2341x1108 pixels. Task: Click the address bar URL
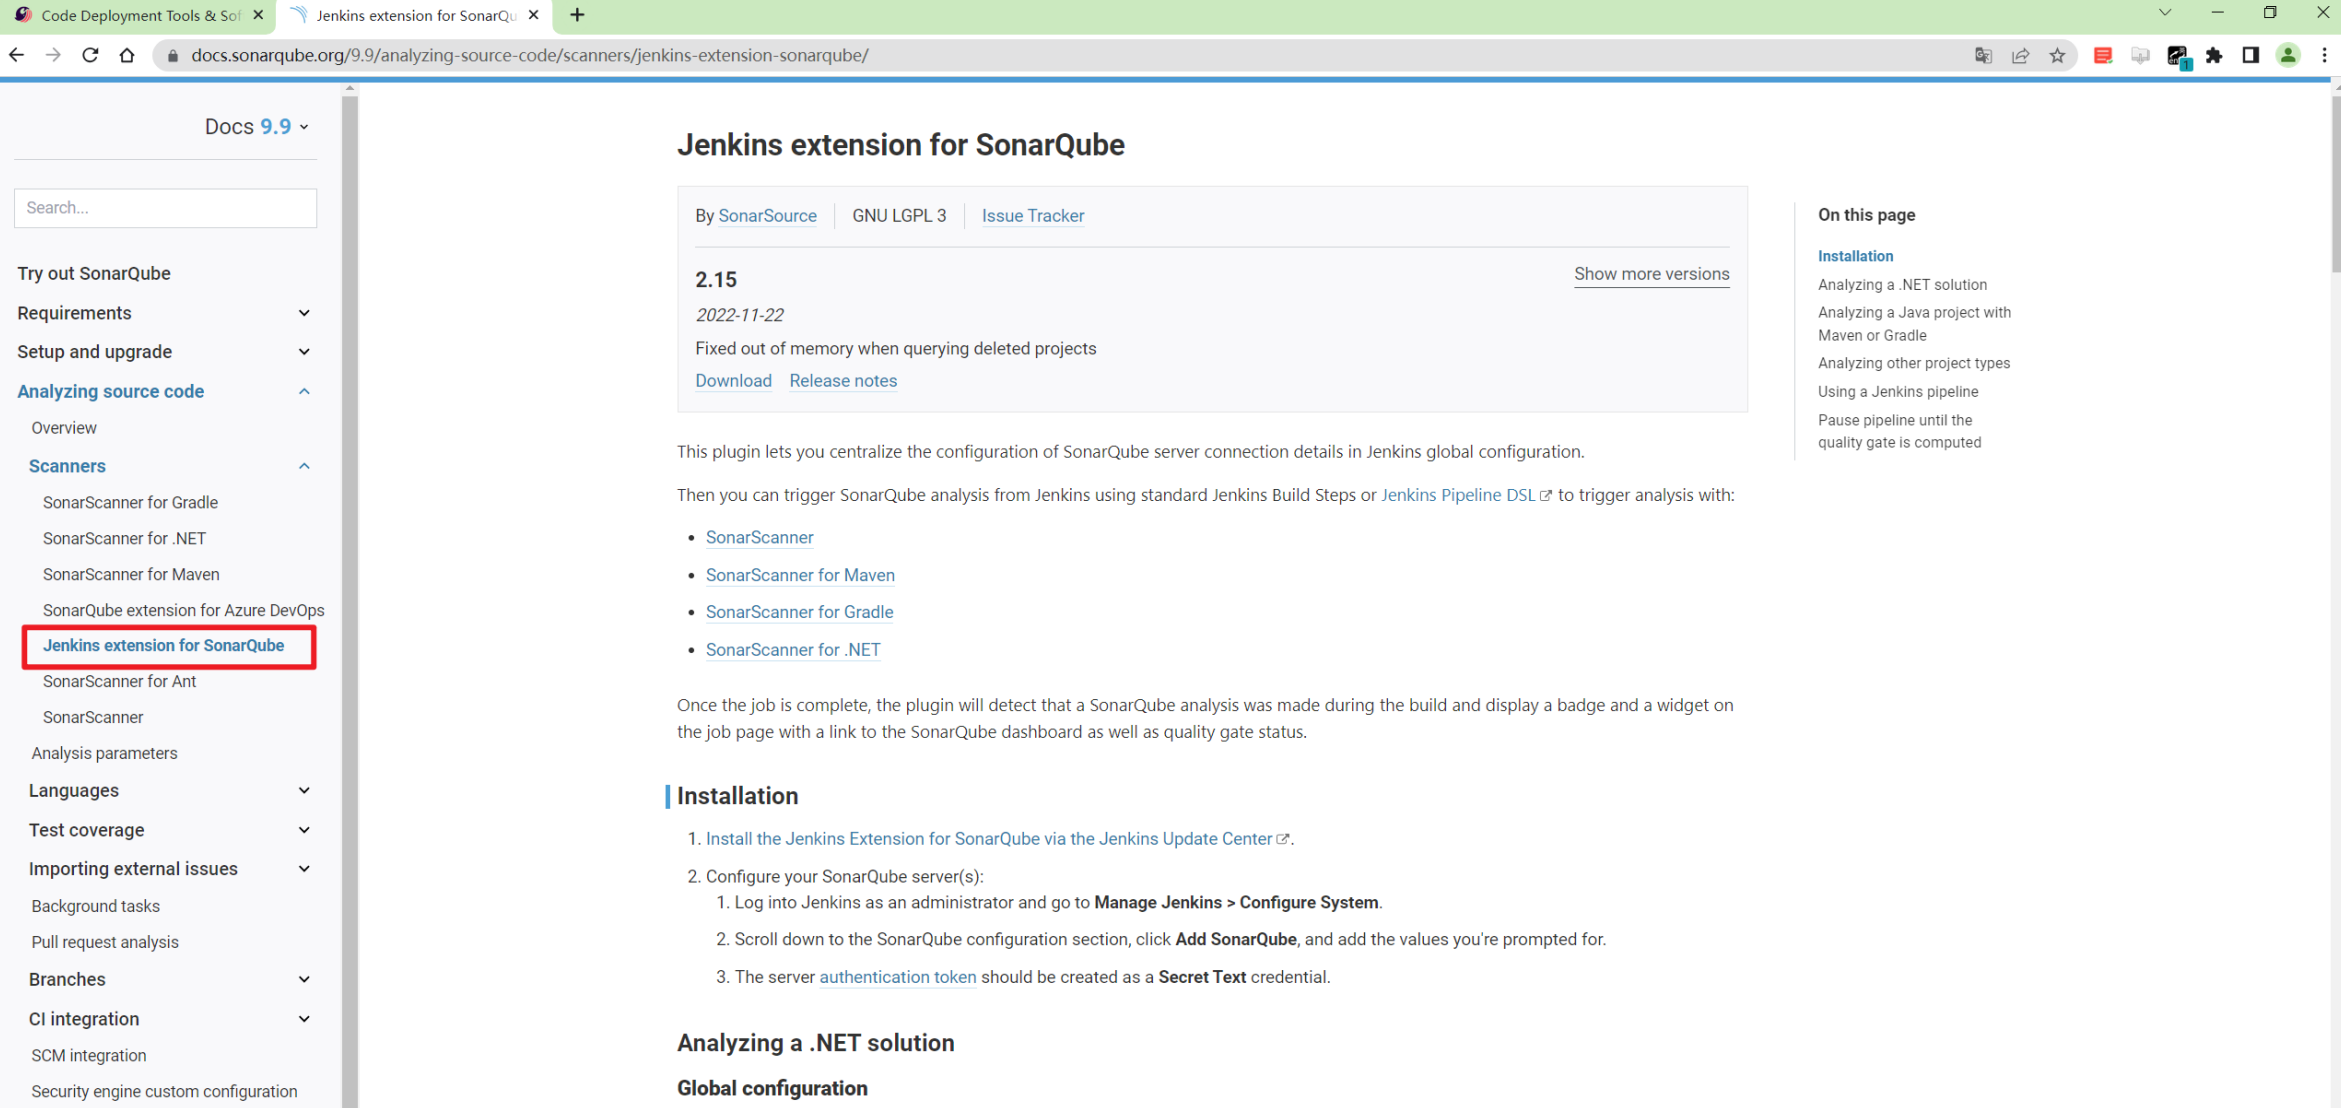click(x=530, y=55)
